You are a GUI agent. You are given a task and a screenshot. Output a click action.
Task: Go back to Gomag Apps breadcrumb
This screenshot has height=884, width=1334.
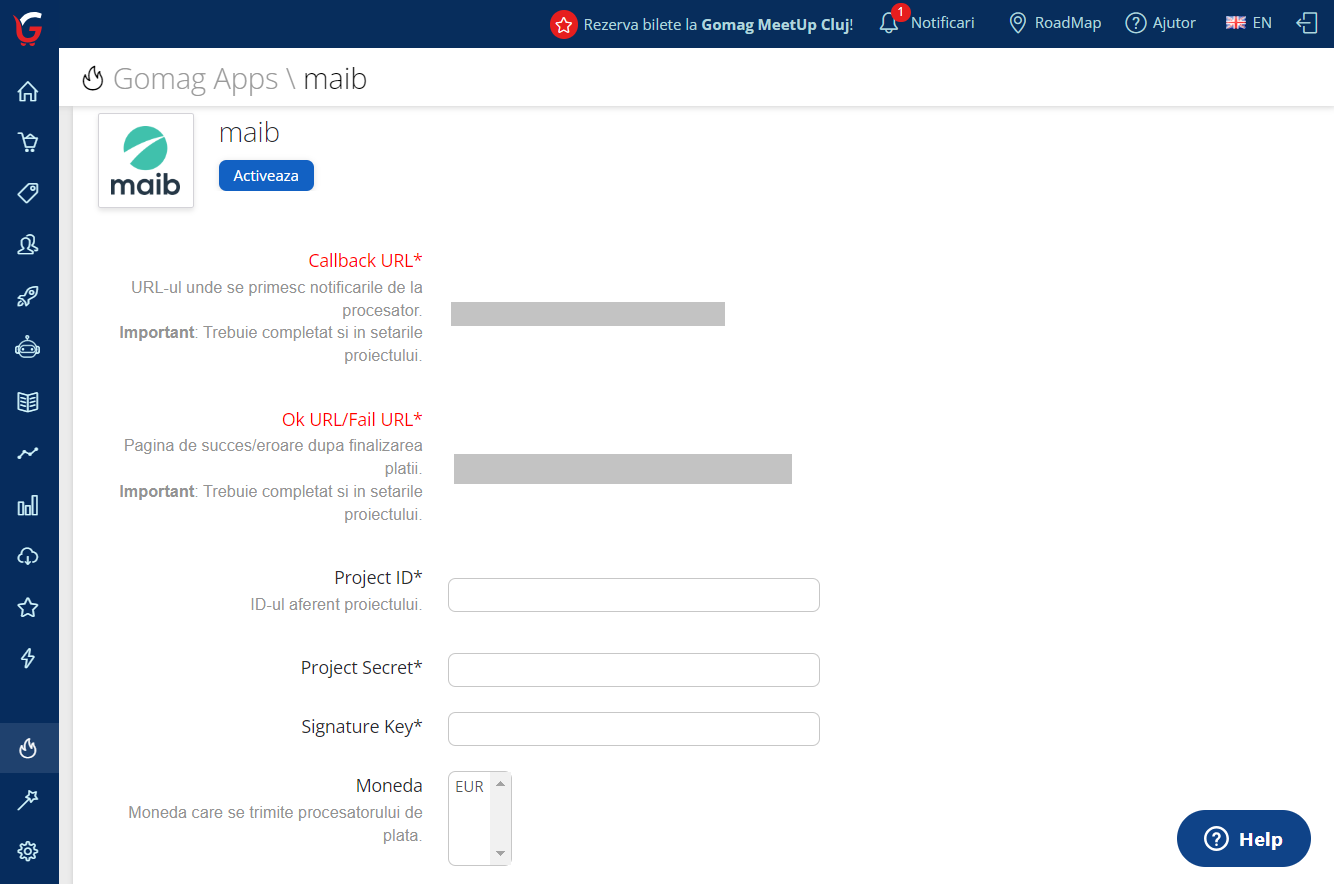pyautogui.click(x=195, y=78)
